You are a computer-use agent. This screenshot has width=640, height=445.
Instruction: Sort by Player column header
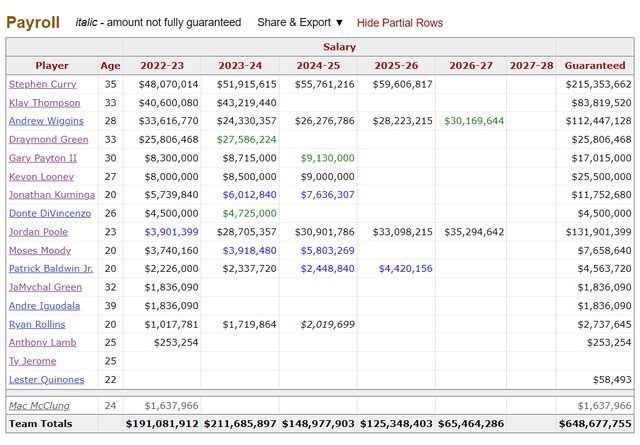(x=52, y=66)
